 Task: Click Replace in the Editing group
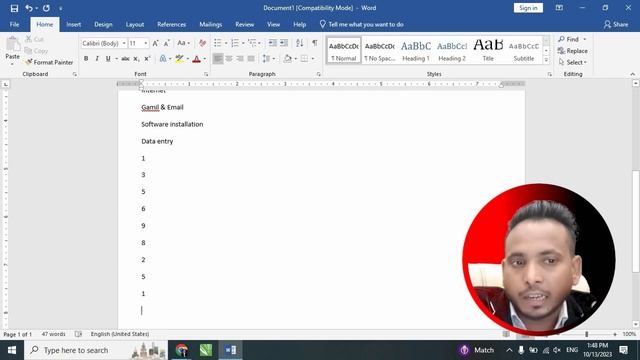coord(573,51)
